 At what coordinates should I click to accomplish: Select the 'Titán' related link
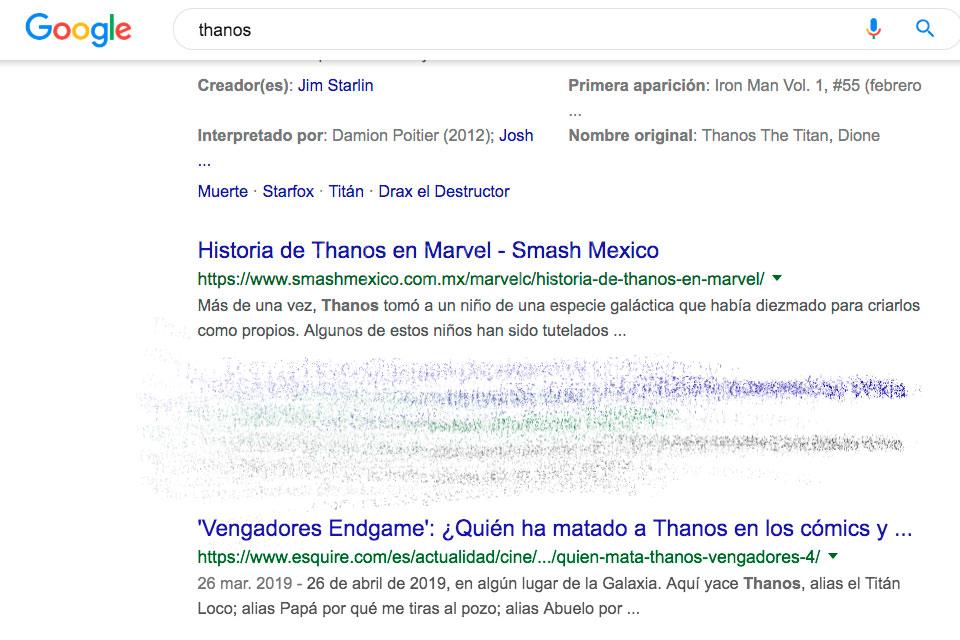(x=346, y=191)
